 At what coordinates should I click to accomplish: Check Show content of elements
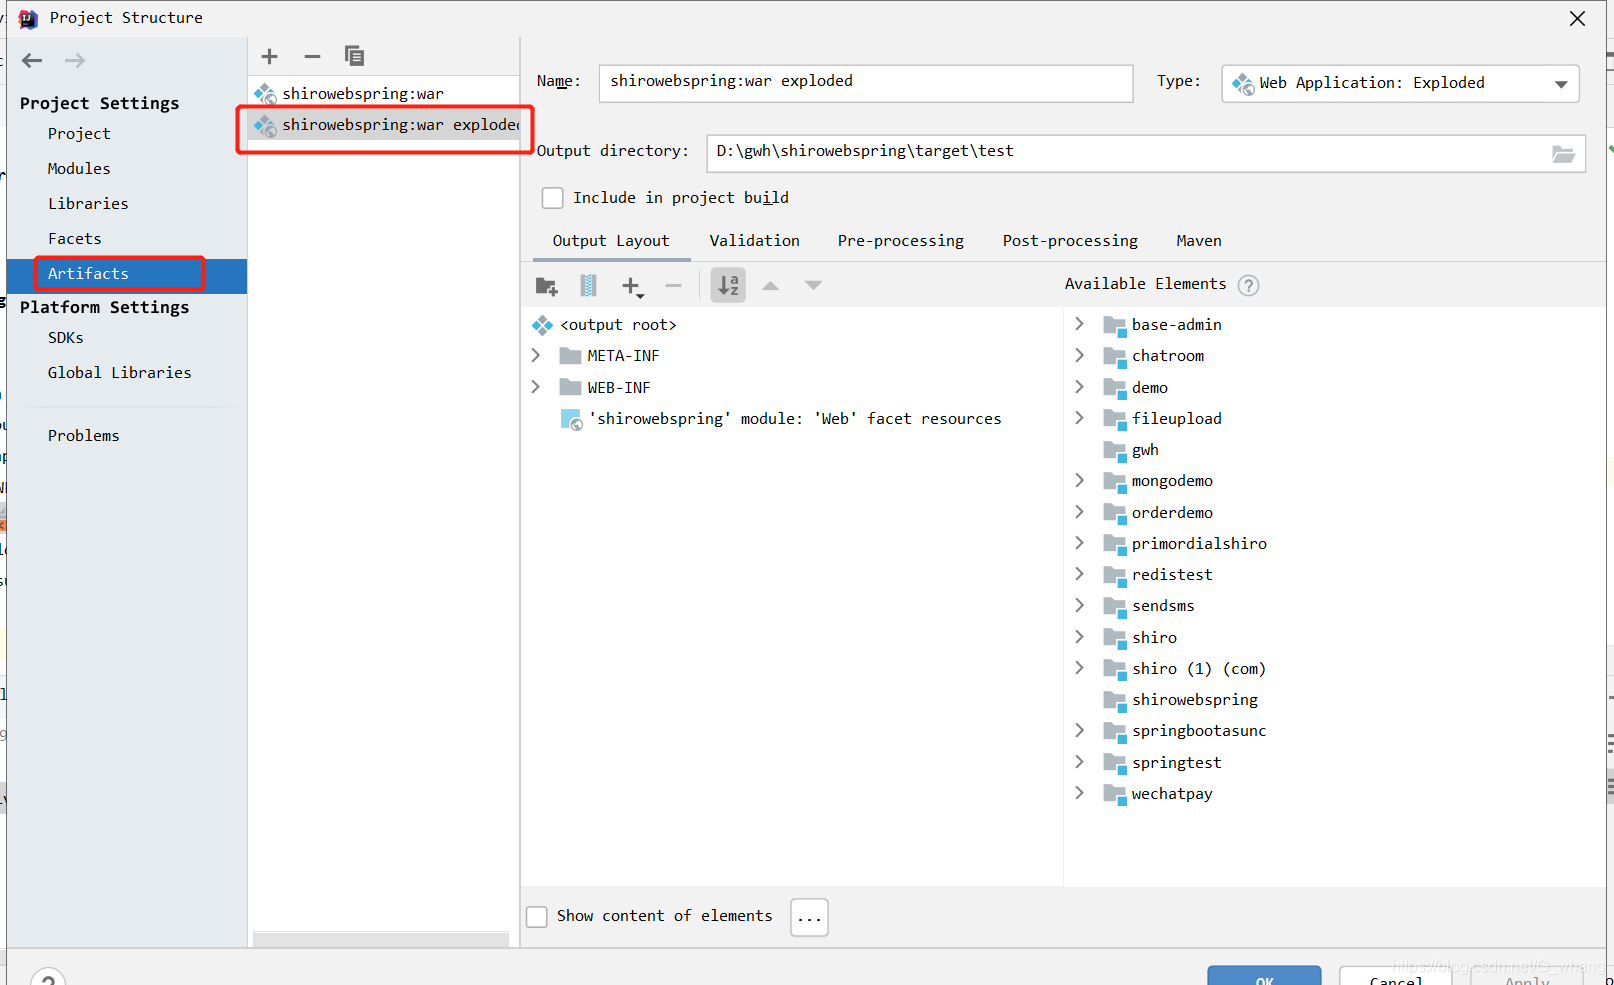click(x=537, y=916)
